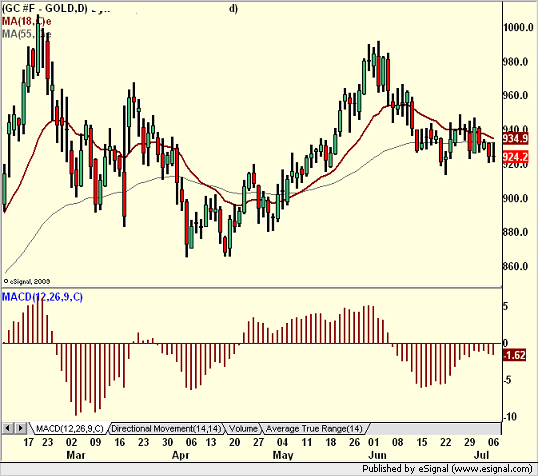Click the GC #F - GOLD,D chart title
This screenshot has height=476, width=538.
click(x=44, y=9)
